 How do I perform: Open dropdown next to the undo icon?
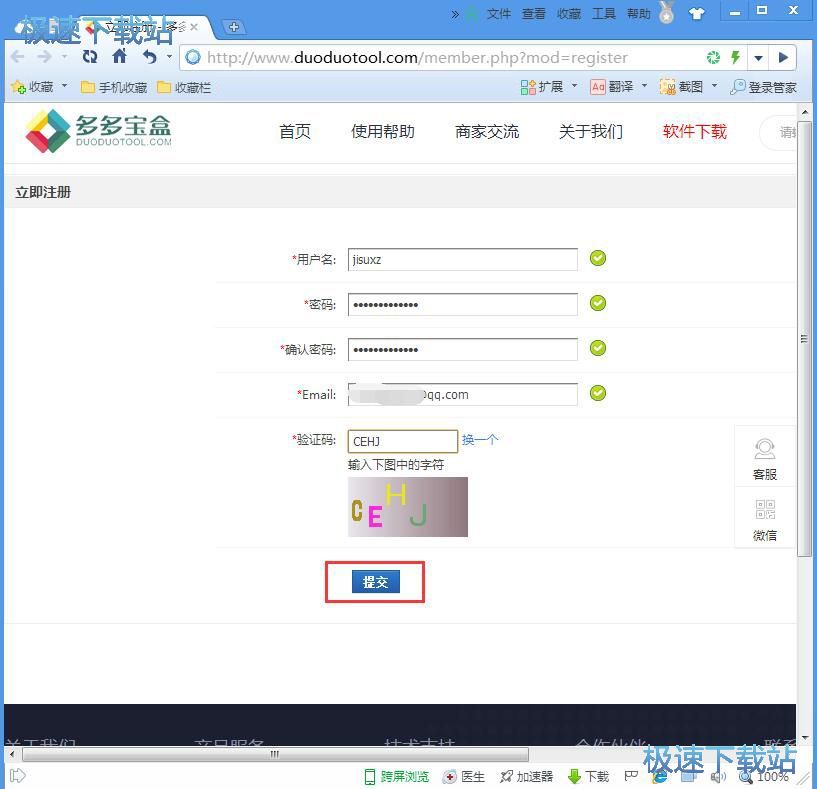click(x=169, y=56)
